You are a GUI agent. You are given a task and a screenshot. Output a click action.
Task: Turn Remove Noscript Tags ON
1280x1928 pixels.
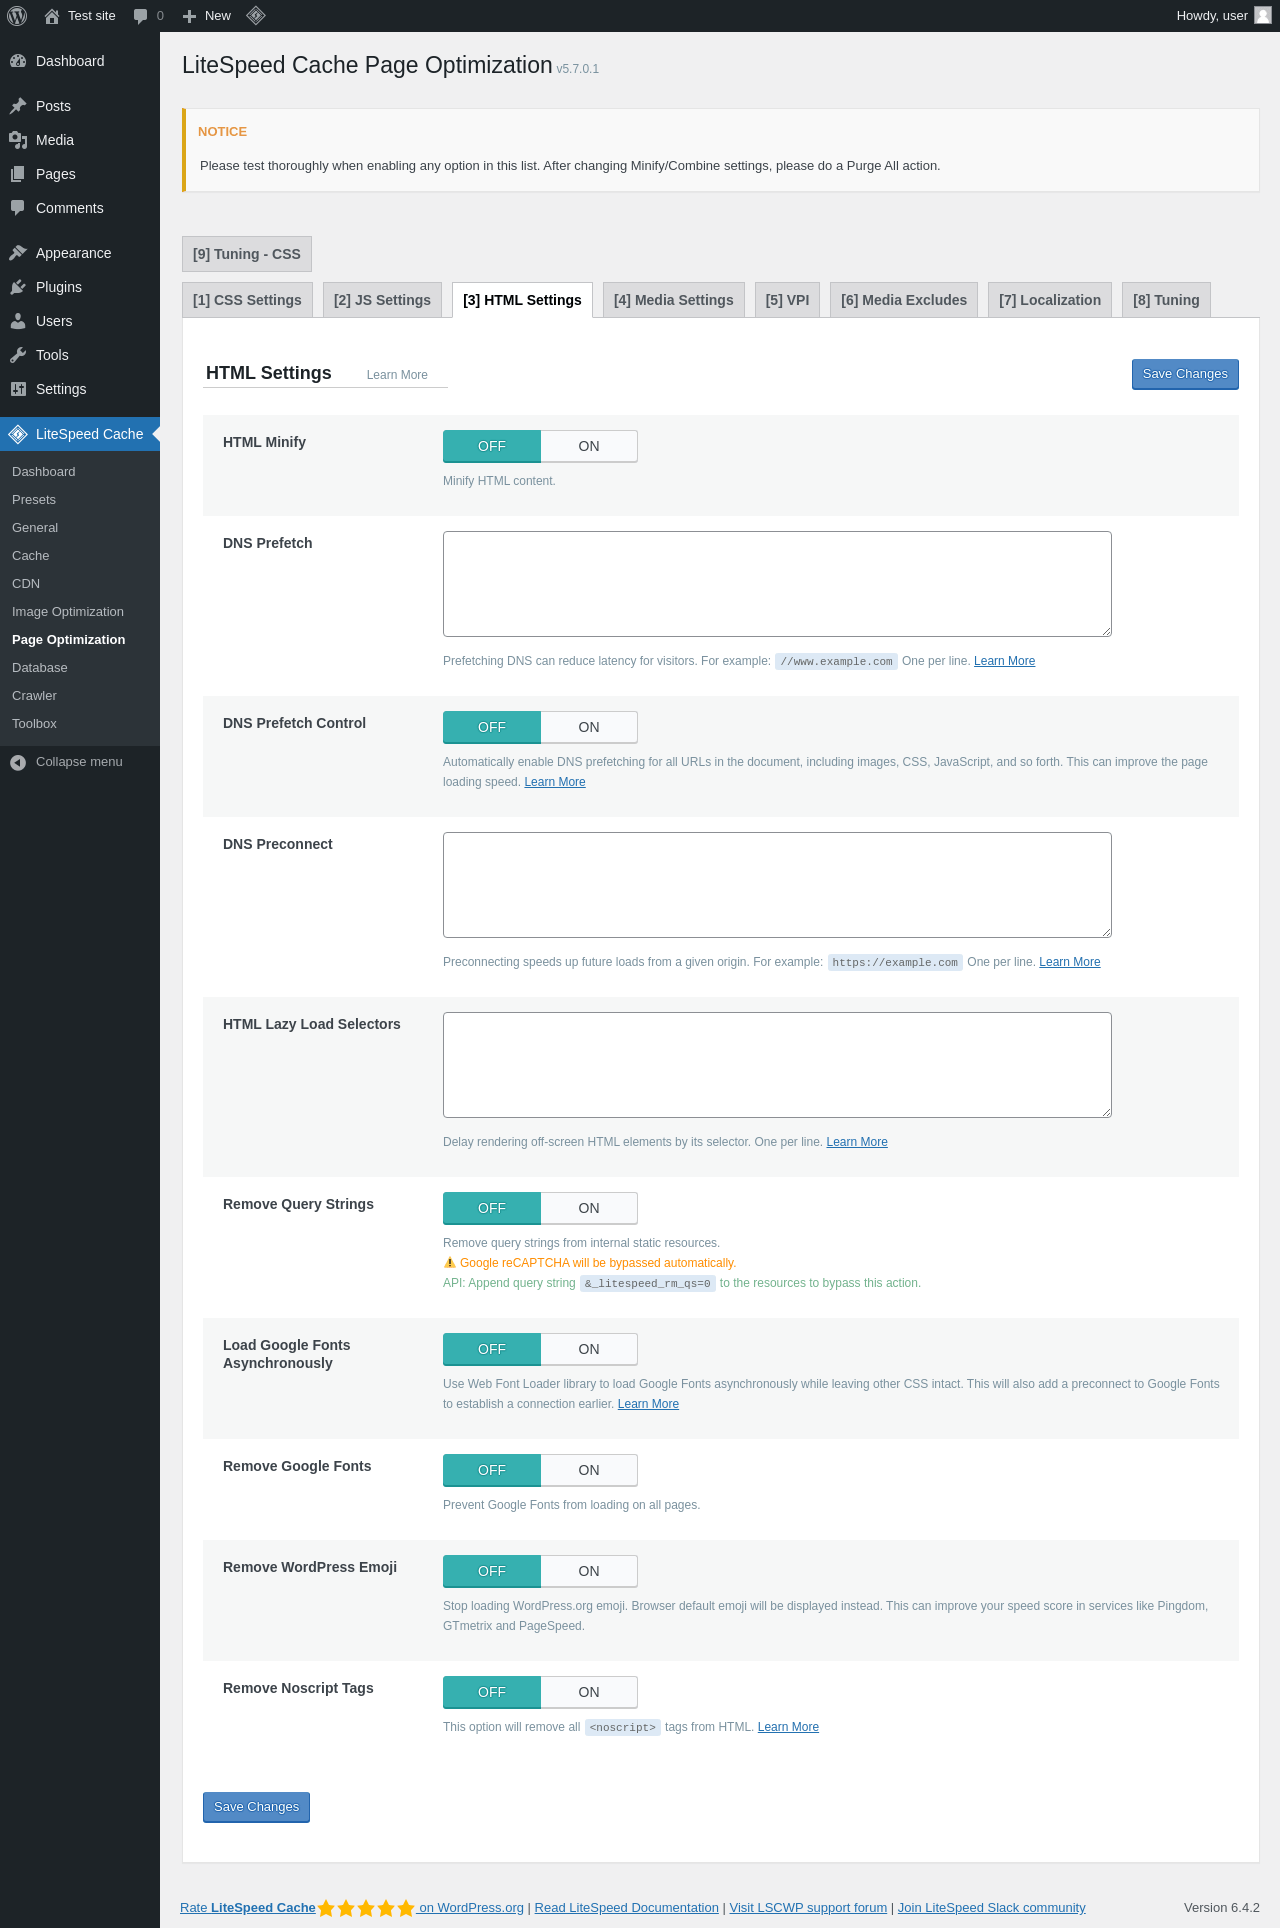click(589, 1692)
